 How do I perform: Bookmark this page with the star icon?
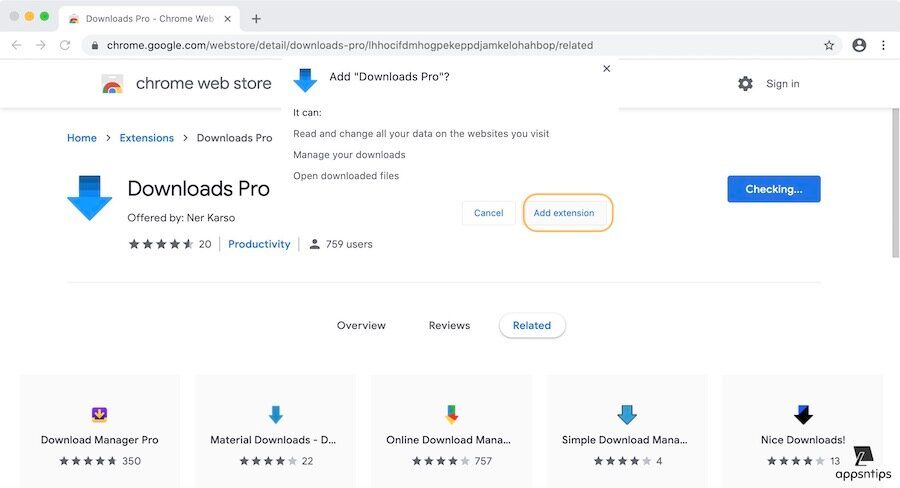pos(829,45)
